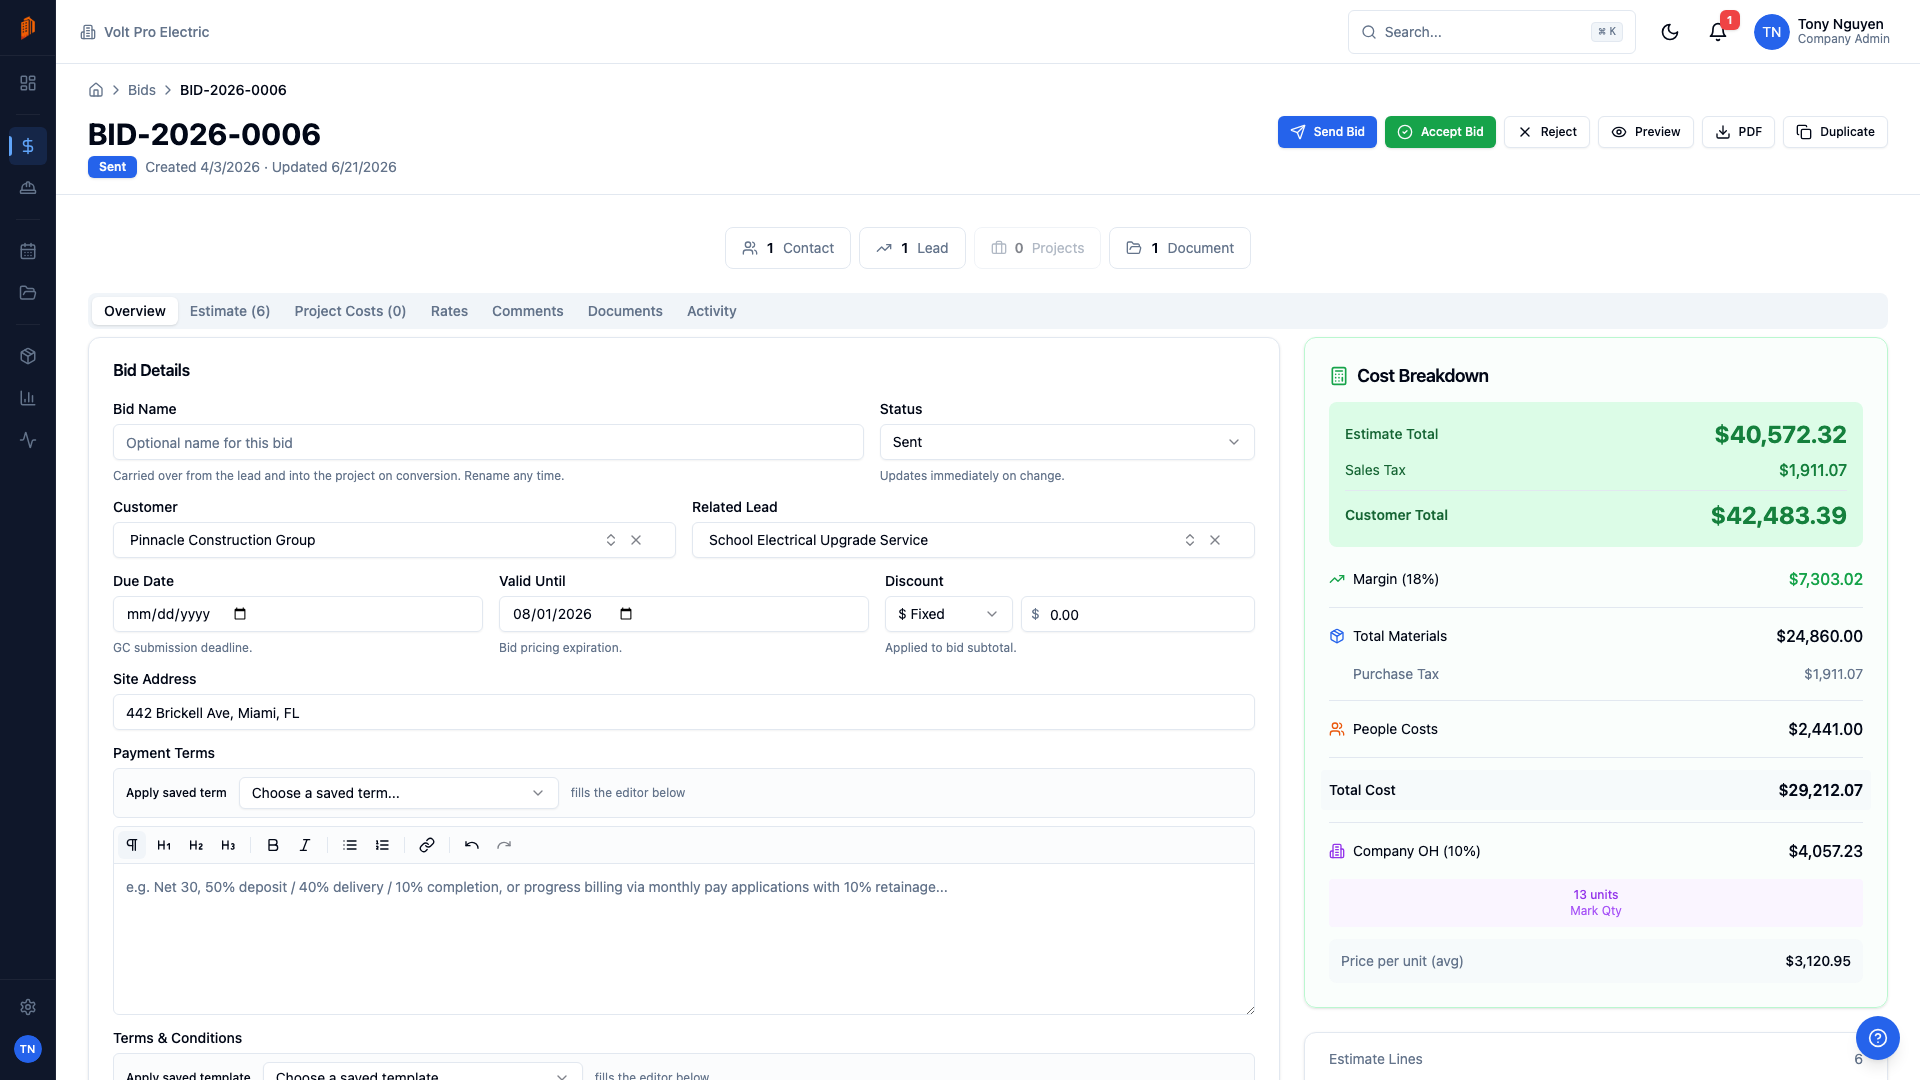Click the Send Bid button
The width and height of the screenshot is (1920, 1080).
click(1327, 132)
